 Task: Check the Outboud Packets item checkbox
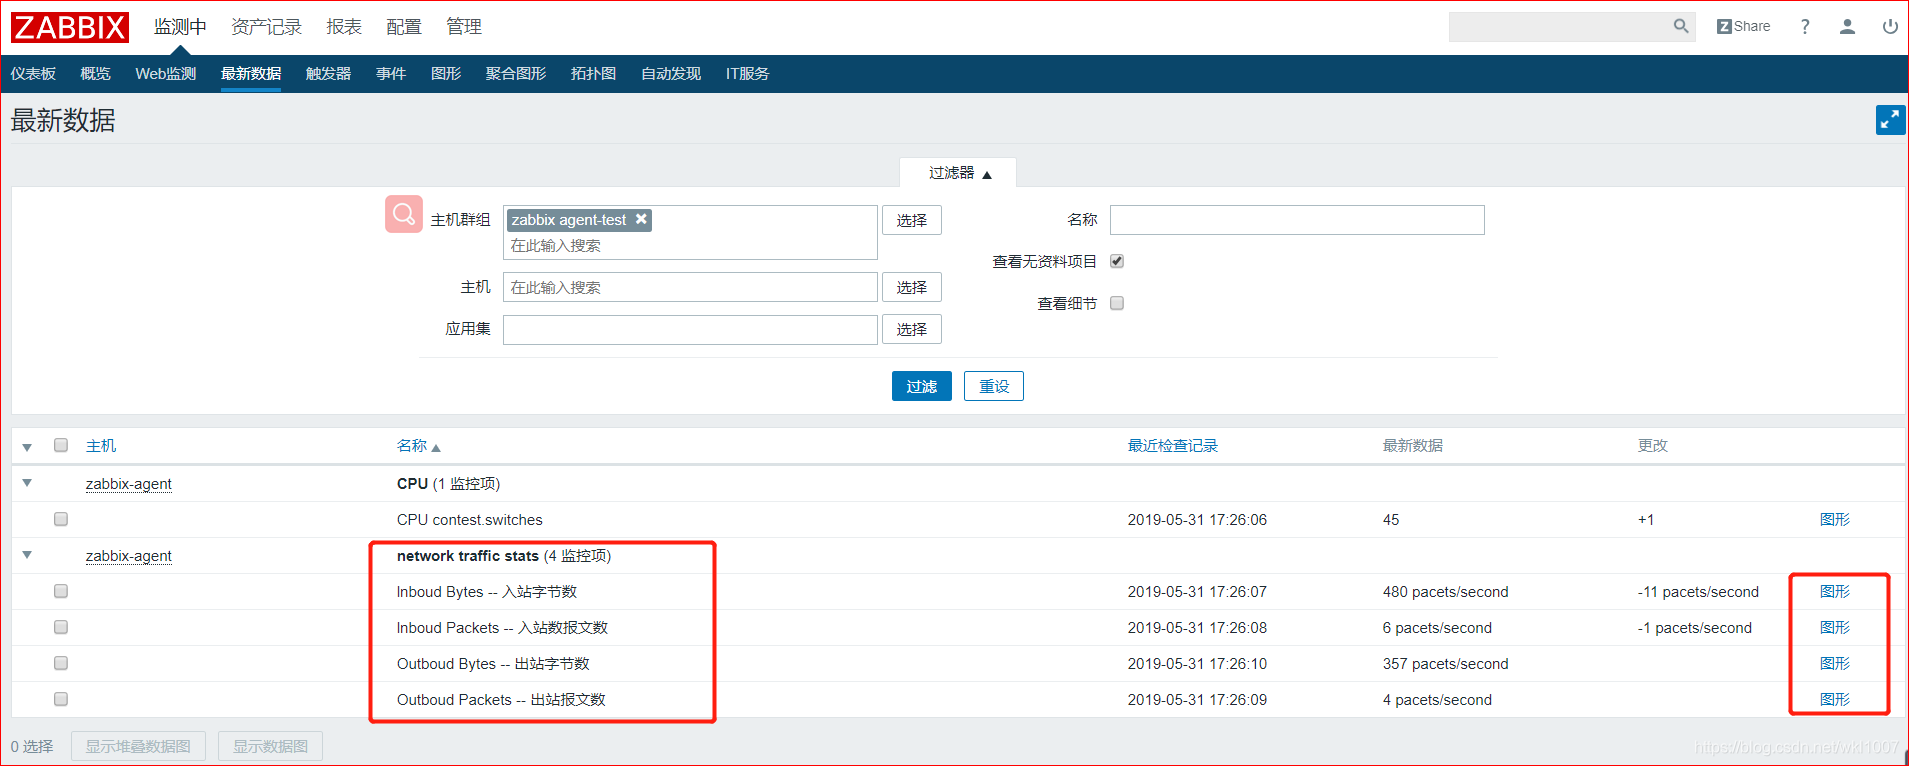tap(61, 699)
